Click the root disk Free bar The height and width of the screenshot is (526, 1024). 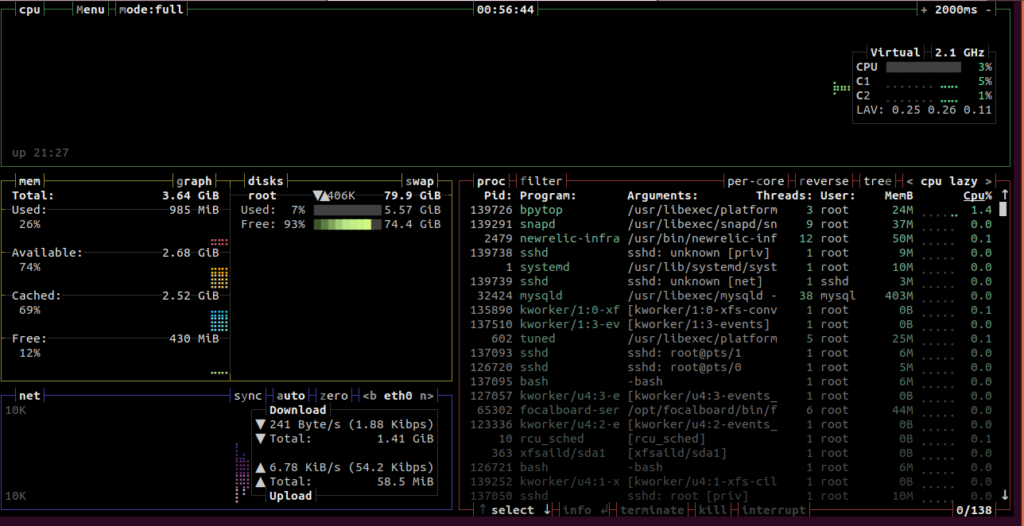(347, 225)
